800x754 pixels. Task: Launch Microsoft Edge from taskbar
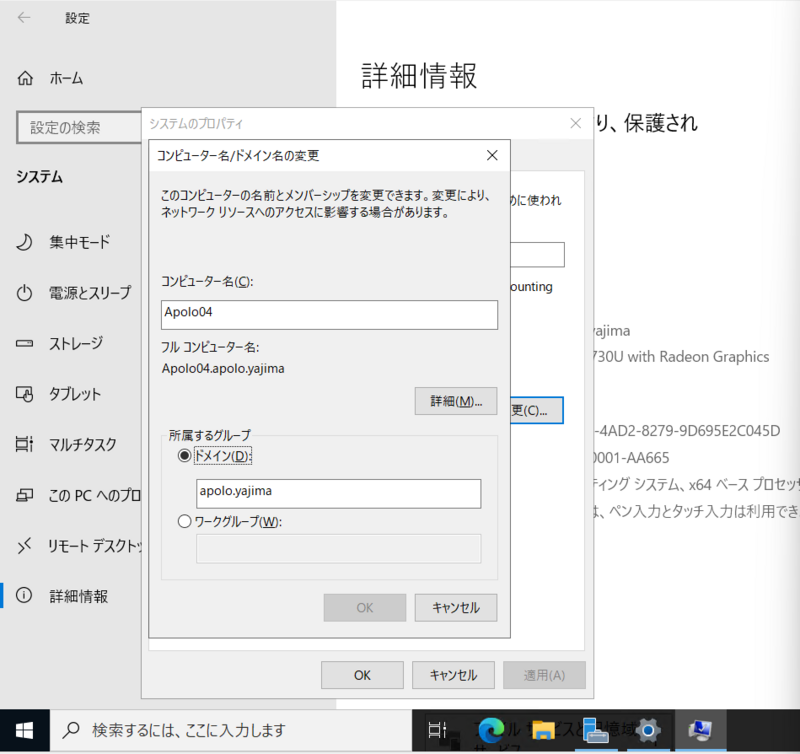click(x=491, y=731)
